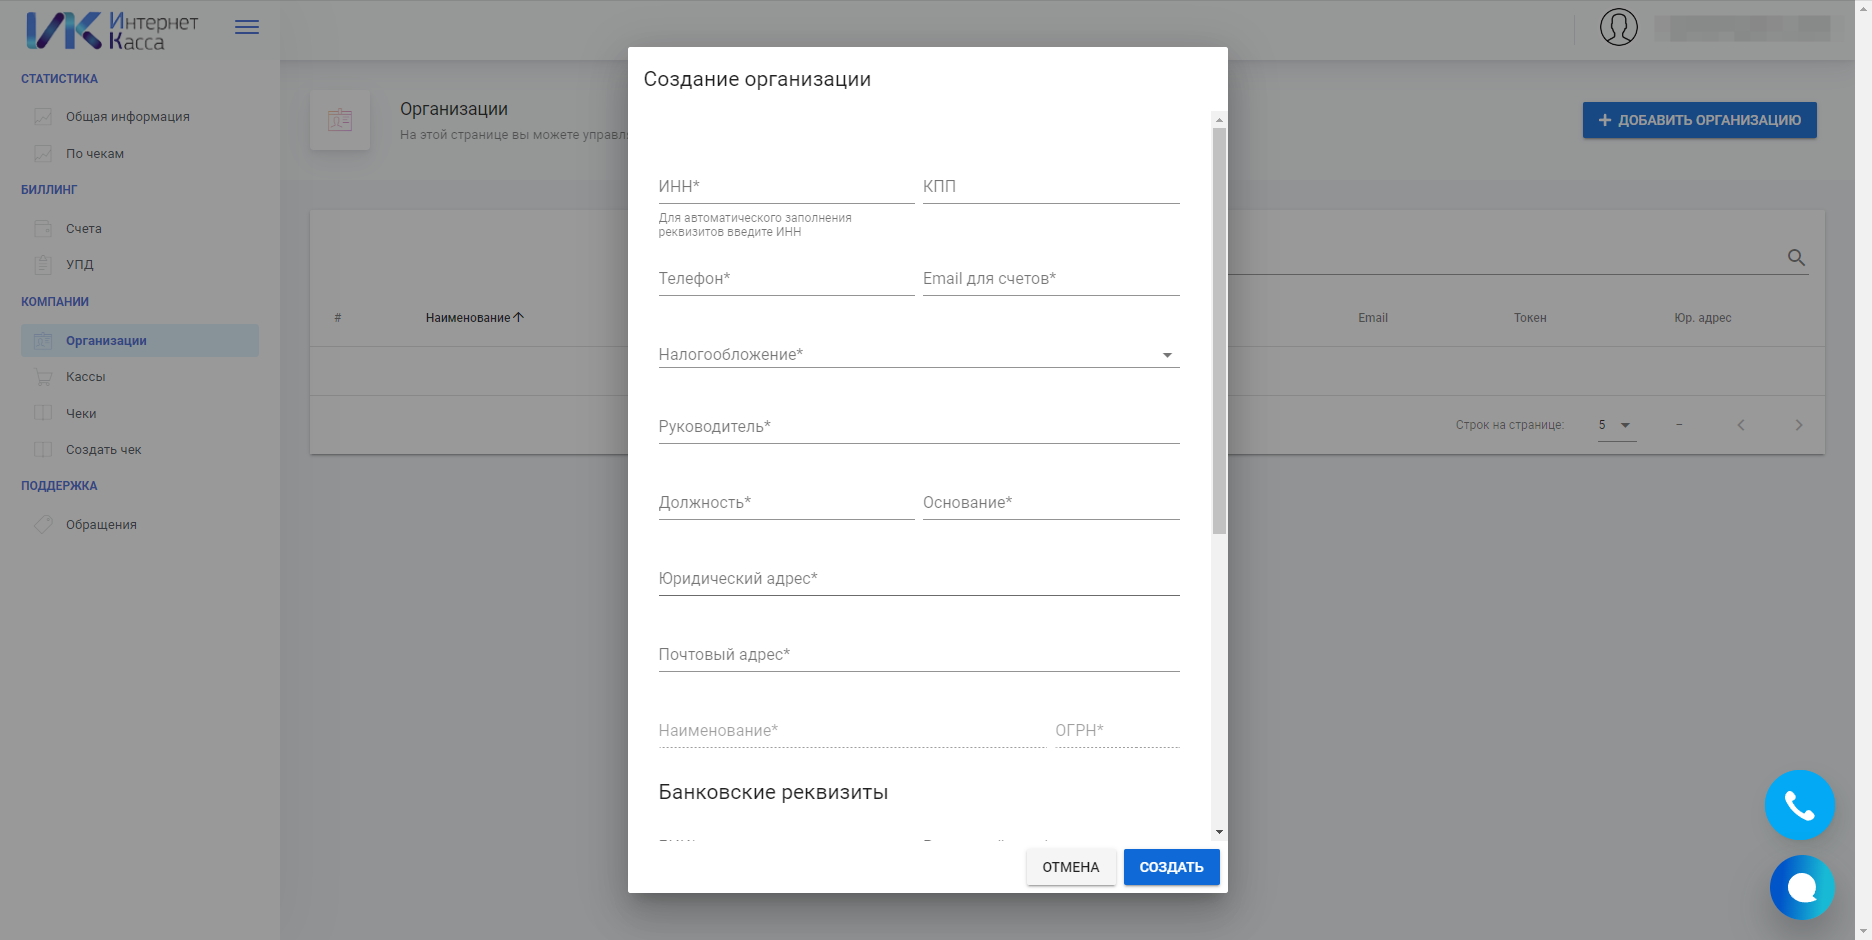The width and height of the screenshot is (1872, 940).
Task: Click the dialog vertical scrollbar thumb
Action: pyautogui.click(x=1219, y=331)
